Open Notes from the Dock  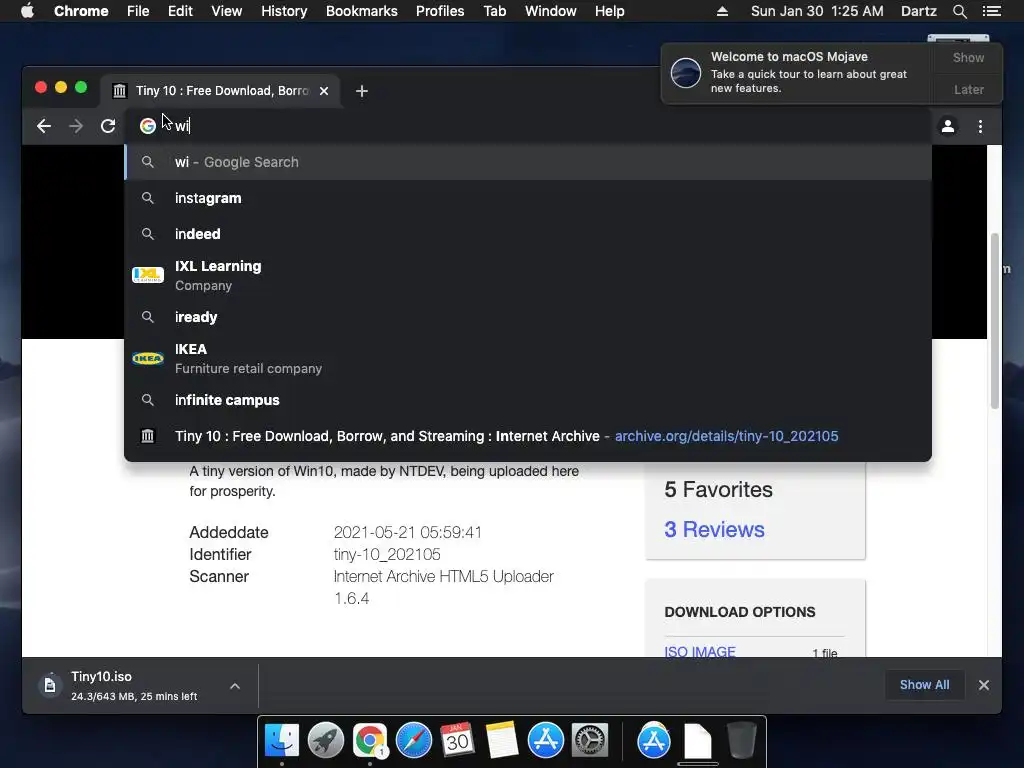501,740
